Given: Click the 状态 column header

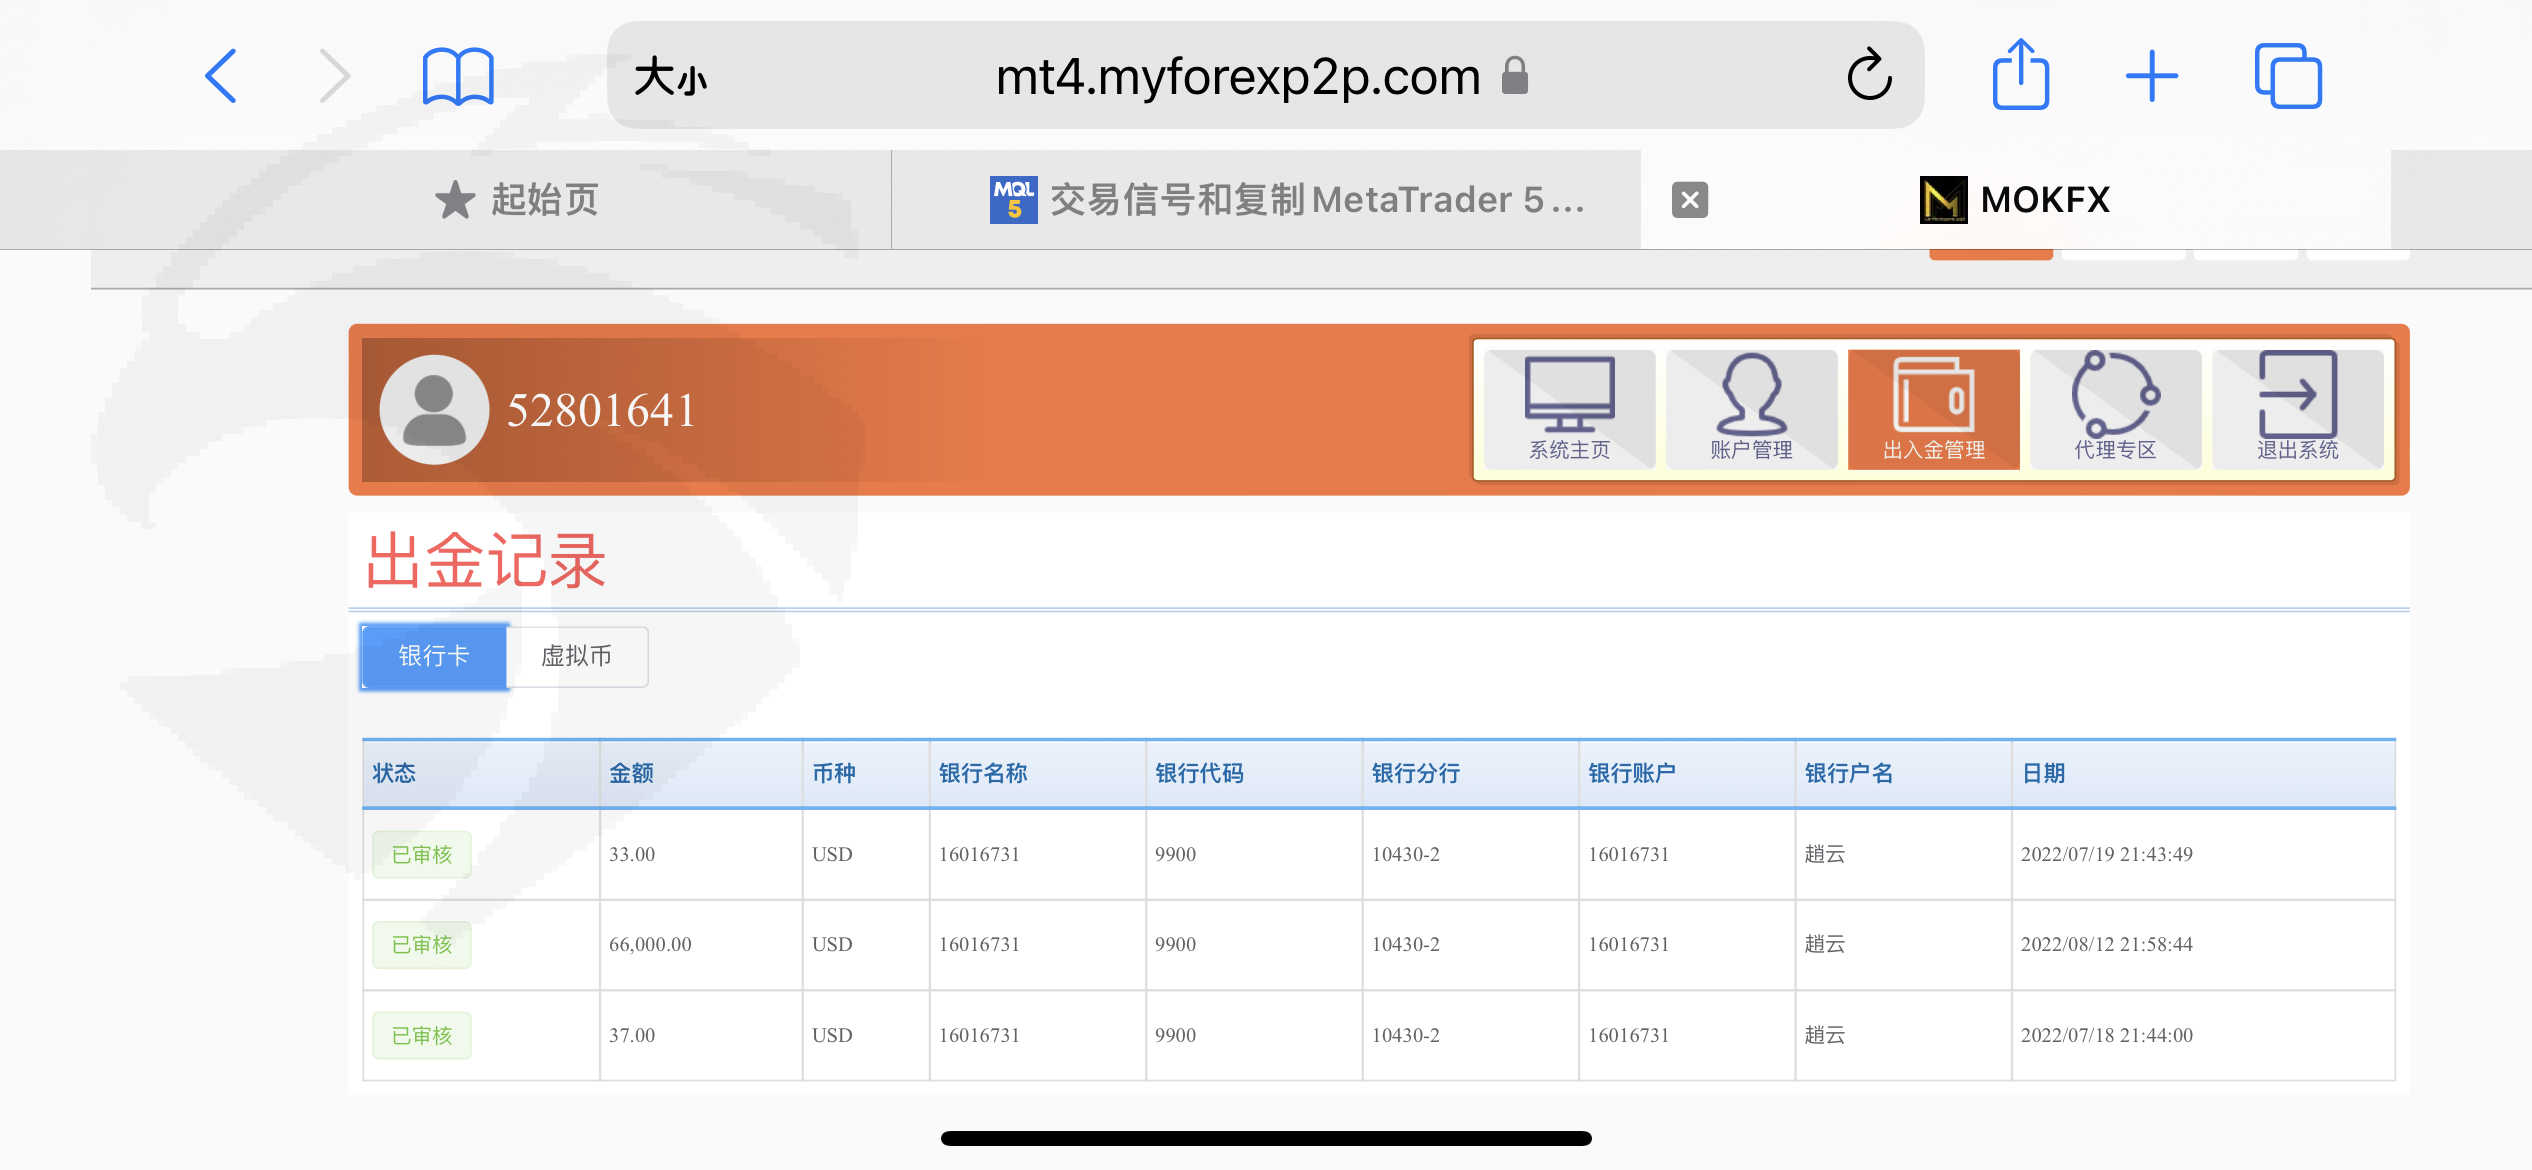Looking at the screenshot, I should click(x=481, y=773).
